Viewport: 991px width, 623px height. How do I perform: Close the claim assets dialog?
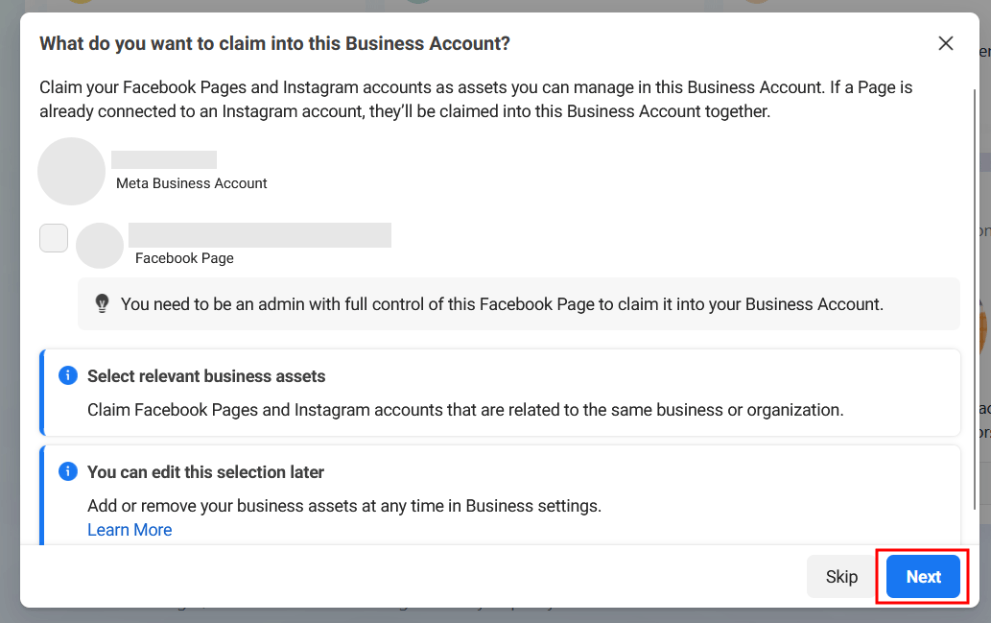(945, 44)
